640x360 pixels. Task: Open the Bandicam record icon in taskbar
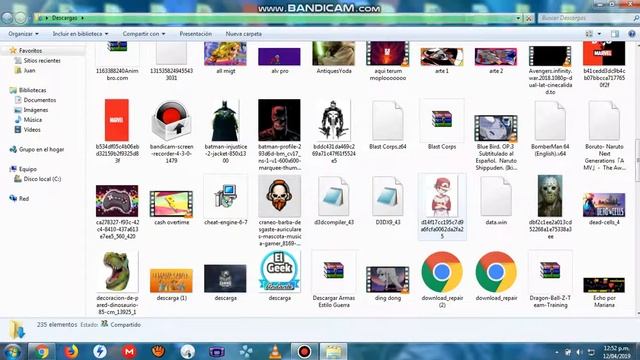coord(304,351)
